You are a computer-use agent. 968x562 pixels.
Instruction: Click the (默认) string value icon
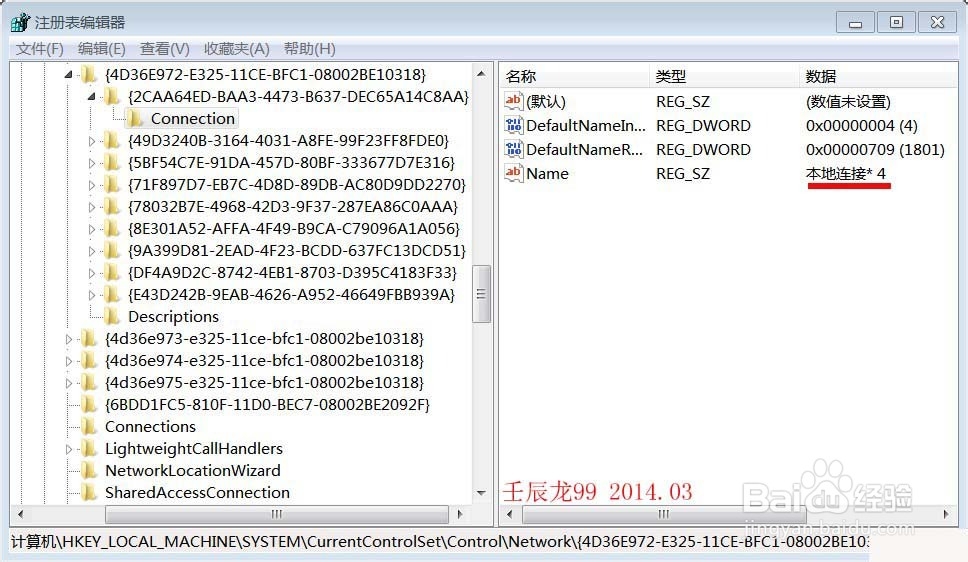(514, 101)
